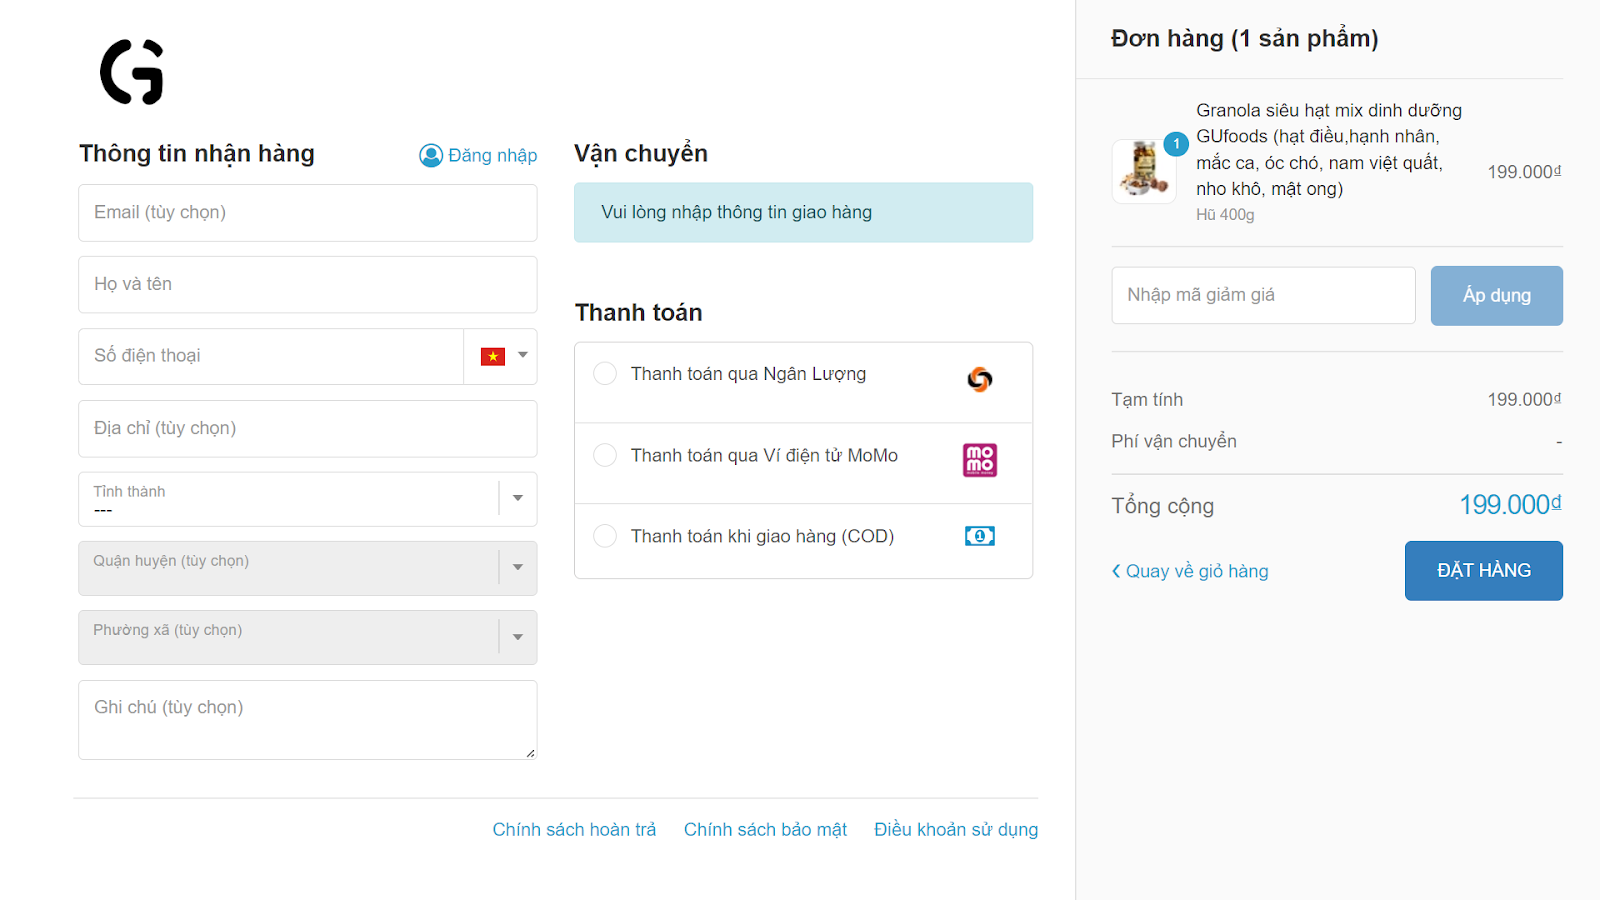Click the ĐẶT HÀNG button

[1484, 571]
